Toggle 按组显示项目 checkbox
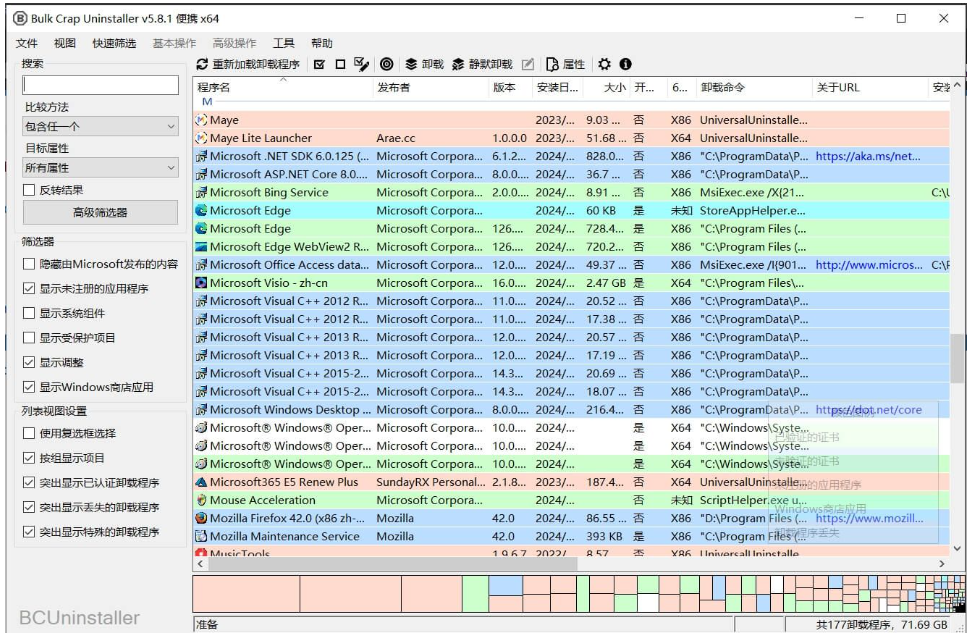This screenshot has width=974, height=635. (x=29, y=458)
